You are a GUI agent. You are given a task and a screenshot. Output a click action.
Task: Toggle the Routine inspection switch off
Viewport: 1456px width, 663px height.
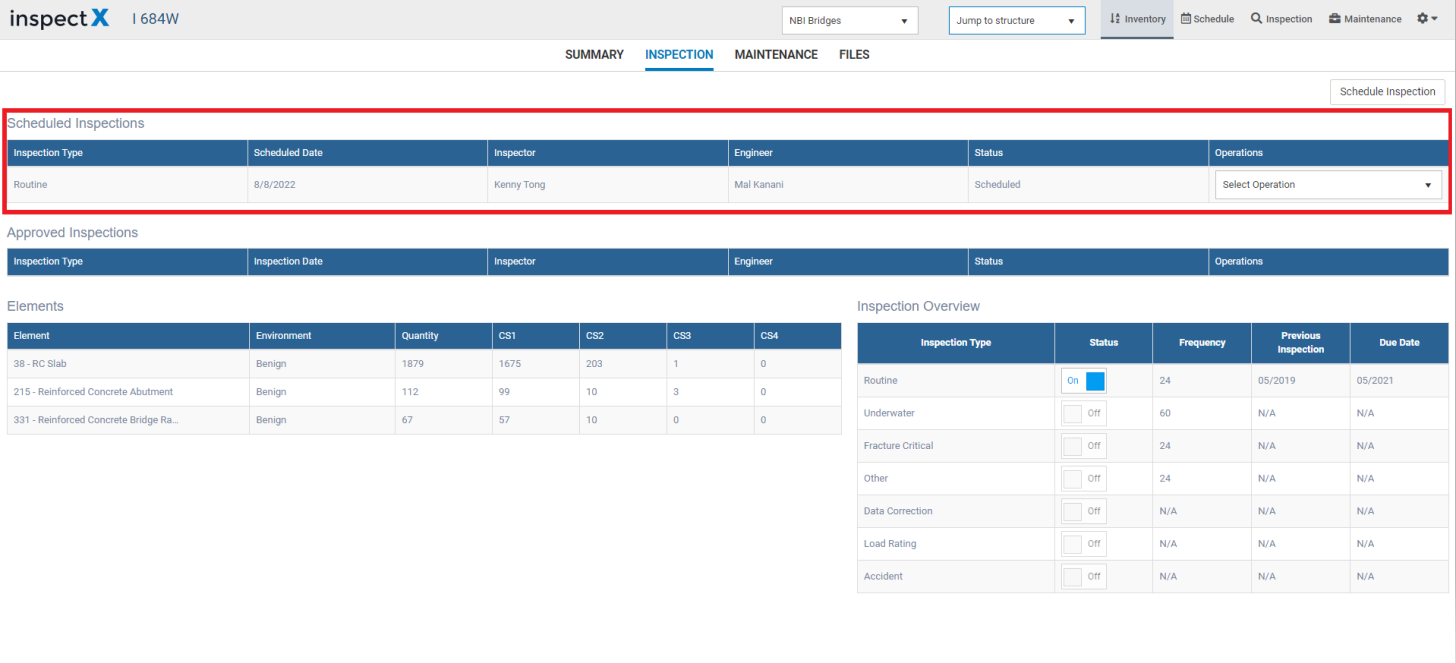(1084, 381)
